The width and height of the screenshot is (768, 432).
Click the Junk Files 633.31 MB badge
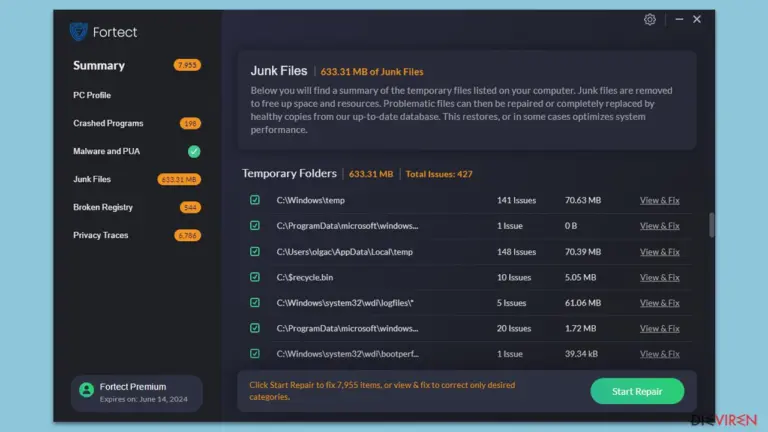179,179
